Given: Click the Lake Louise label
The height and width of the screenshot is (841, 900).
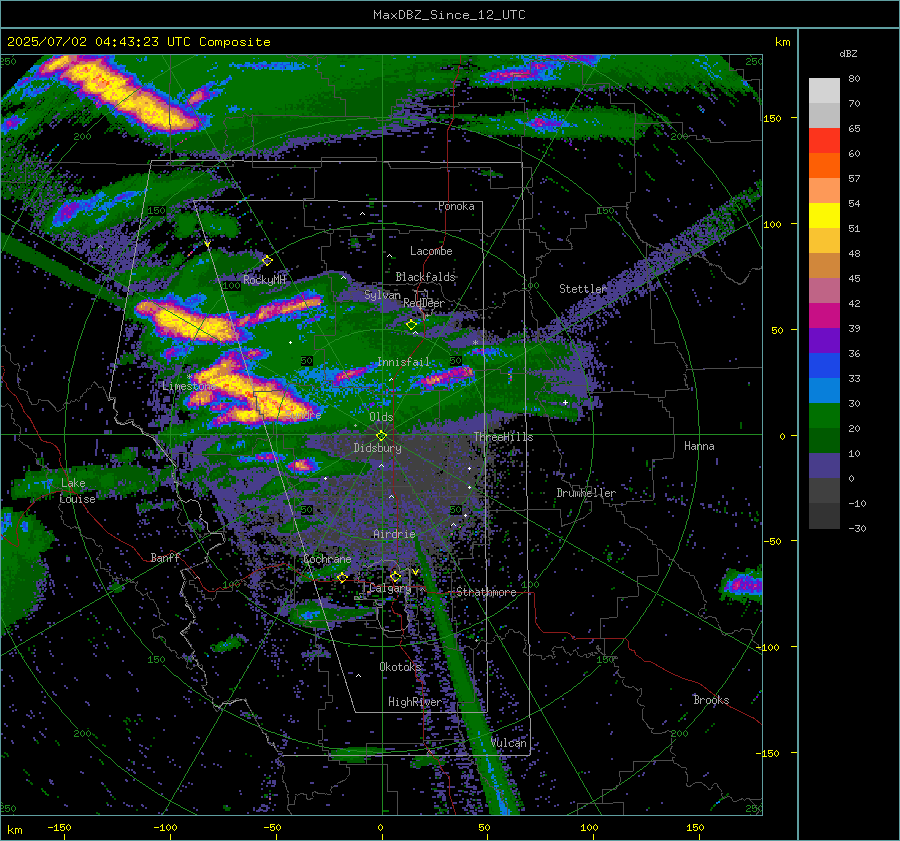Looking at the screenshot, I should [77, 491].
